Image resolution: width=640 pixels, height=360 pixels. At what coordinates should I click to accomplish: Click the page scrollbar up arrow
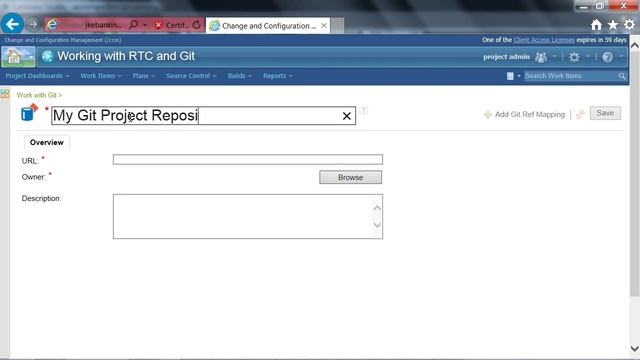coord(635,46)
